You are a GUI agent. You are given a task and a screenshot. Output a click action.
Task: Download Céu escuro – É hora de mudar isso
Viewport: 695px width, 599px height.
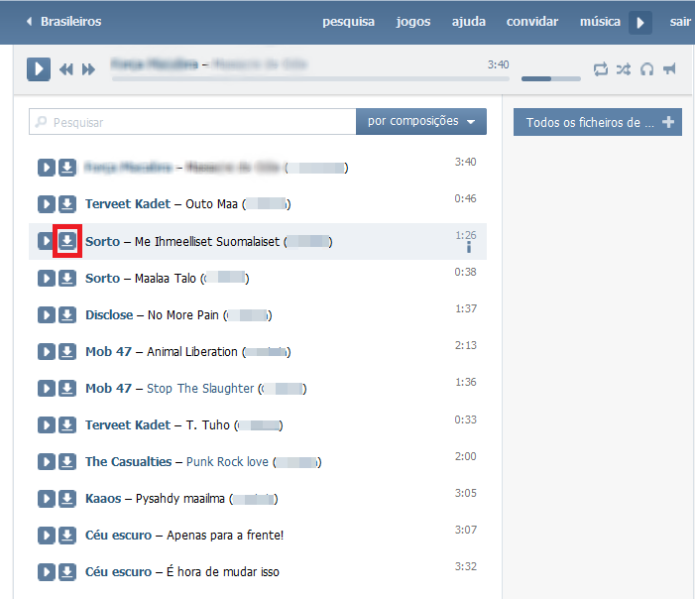[67, 572]
